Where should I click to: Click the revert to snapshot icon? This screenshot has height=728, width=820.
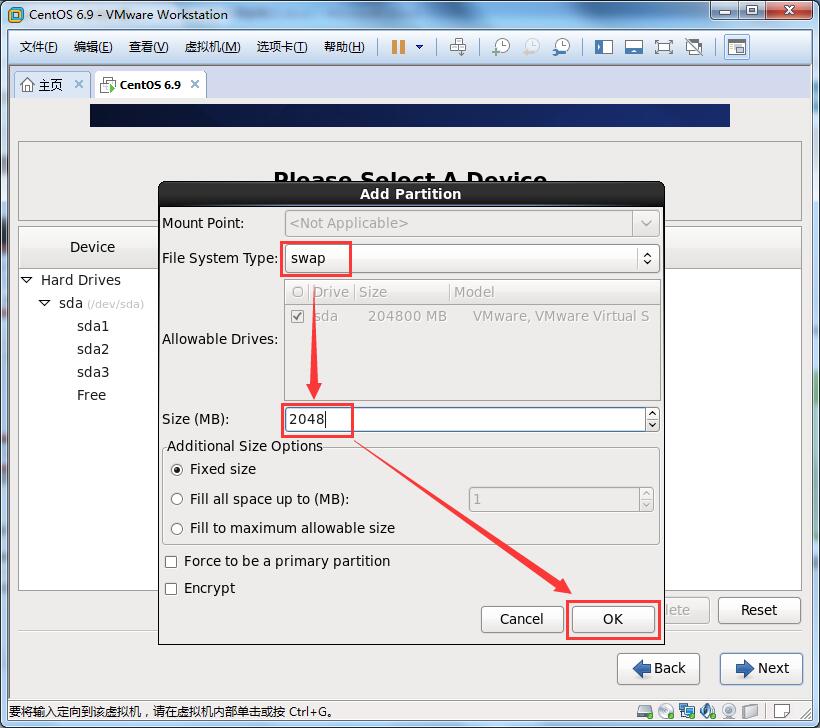pos(531,47)
